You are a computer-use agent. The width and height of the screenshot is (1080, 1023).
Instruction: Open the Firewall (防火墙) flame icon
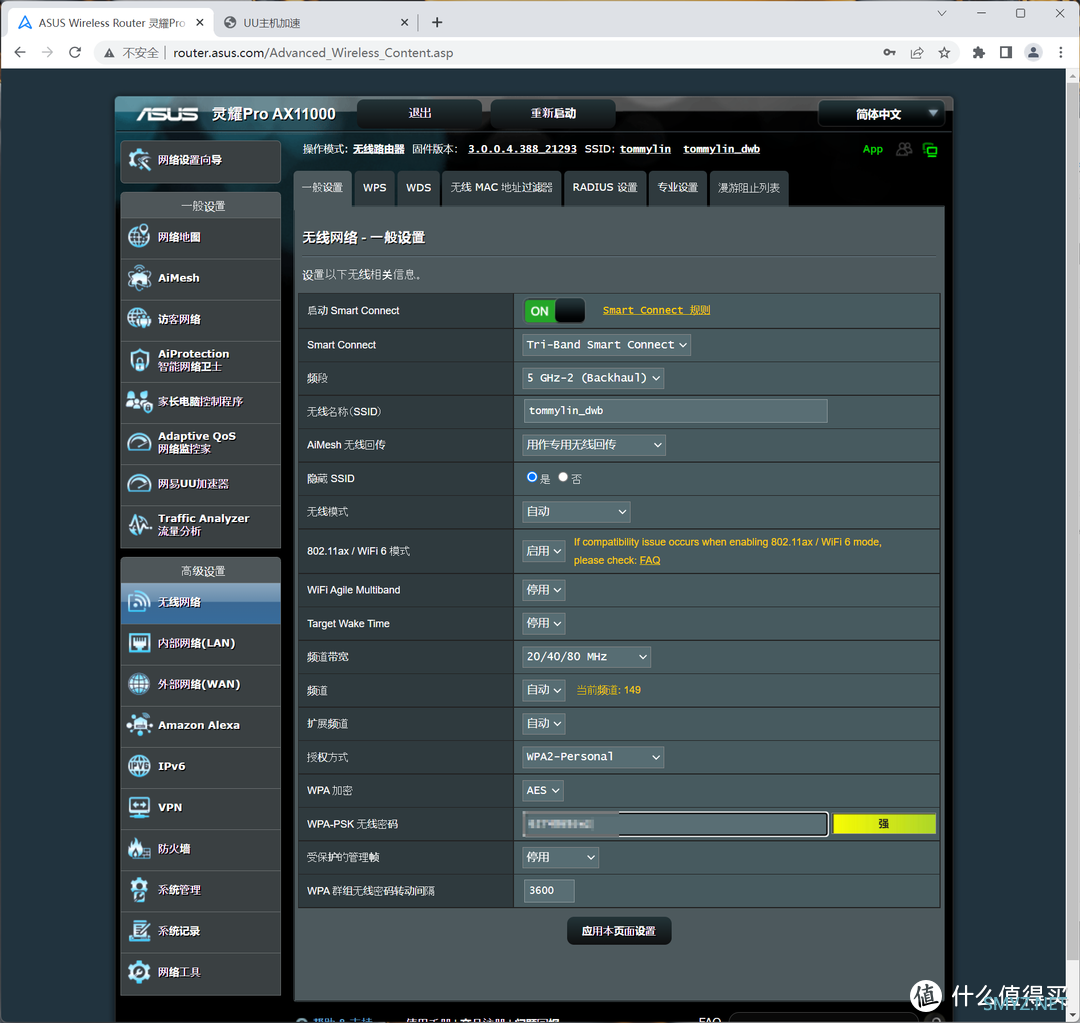point(139,849)
